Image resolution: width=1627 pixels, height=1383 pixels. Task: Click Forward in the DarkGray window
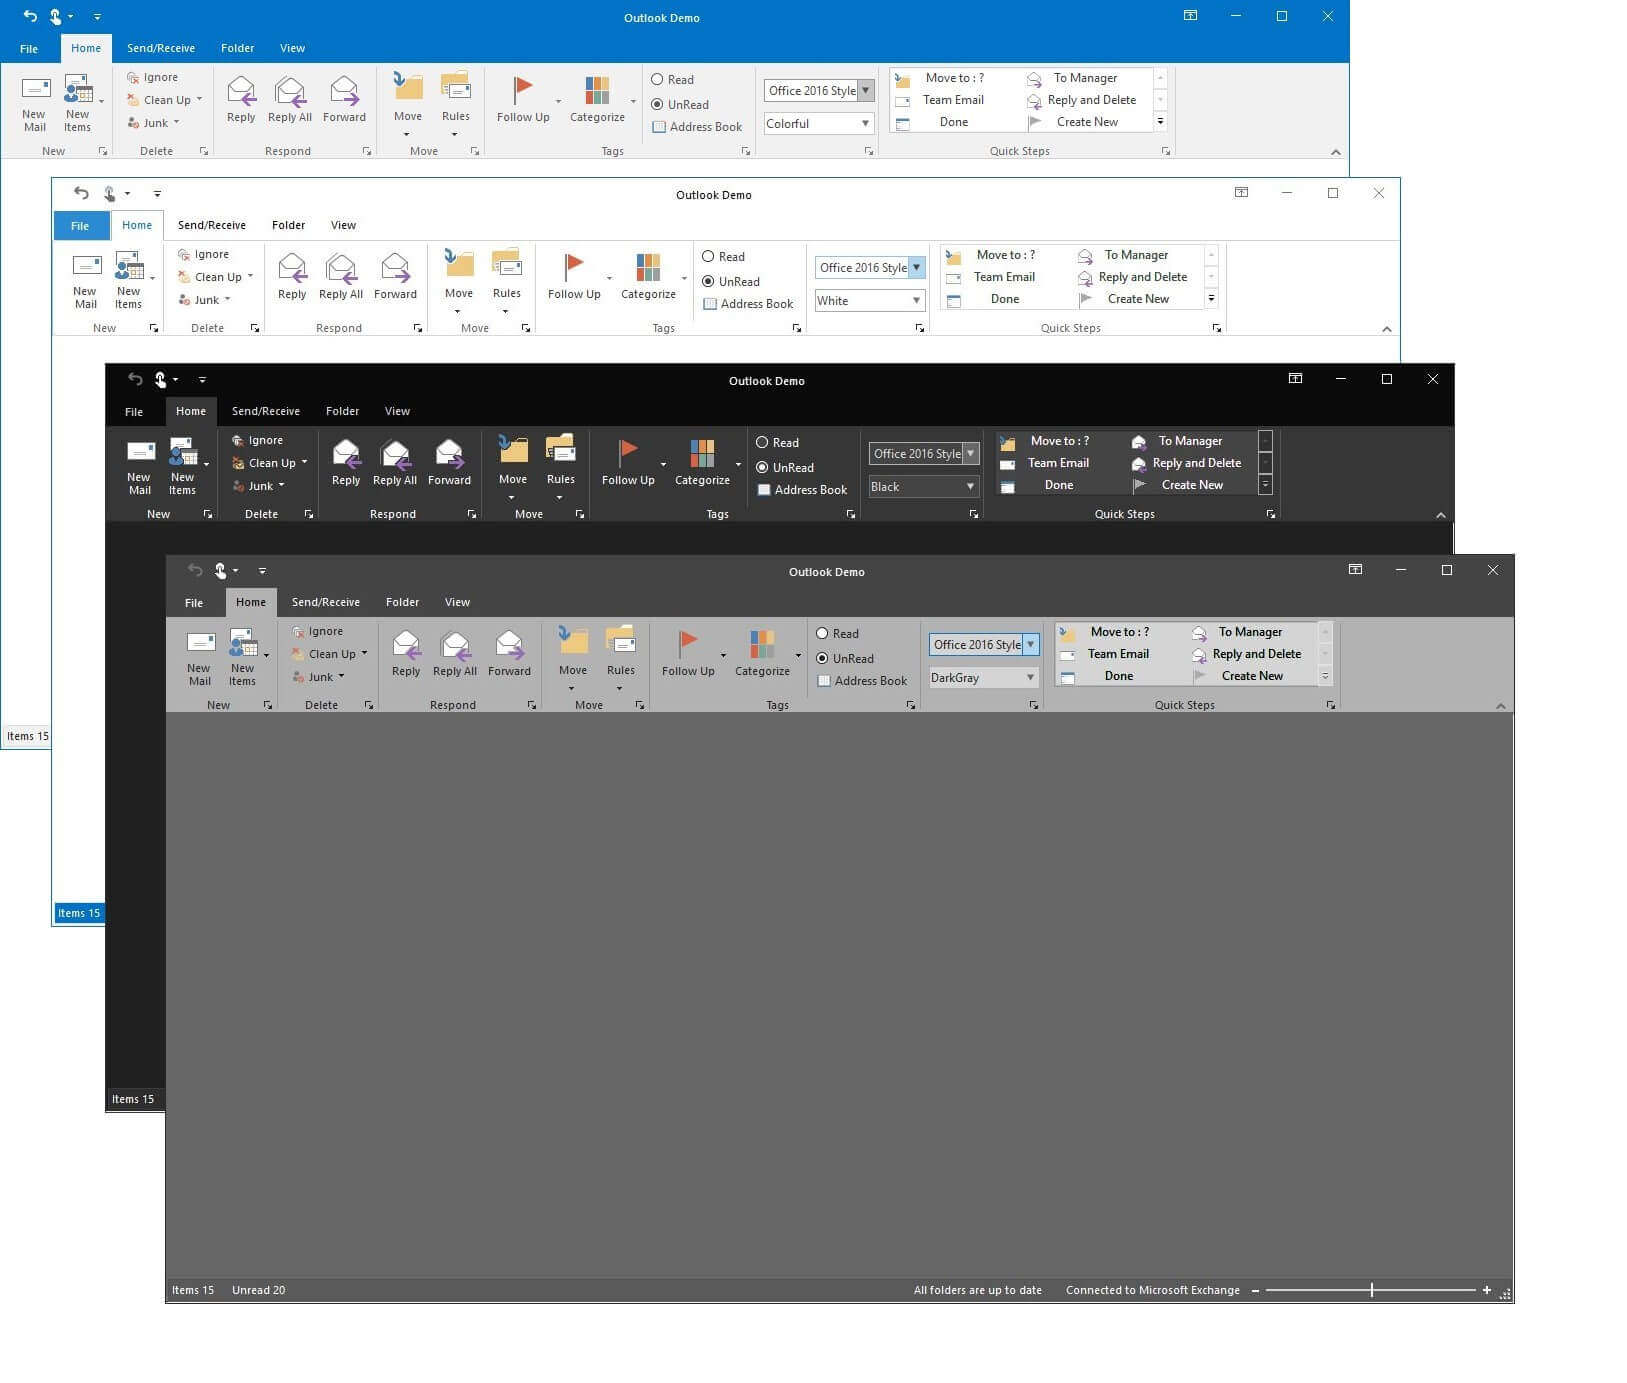(x=509, y=655)
